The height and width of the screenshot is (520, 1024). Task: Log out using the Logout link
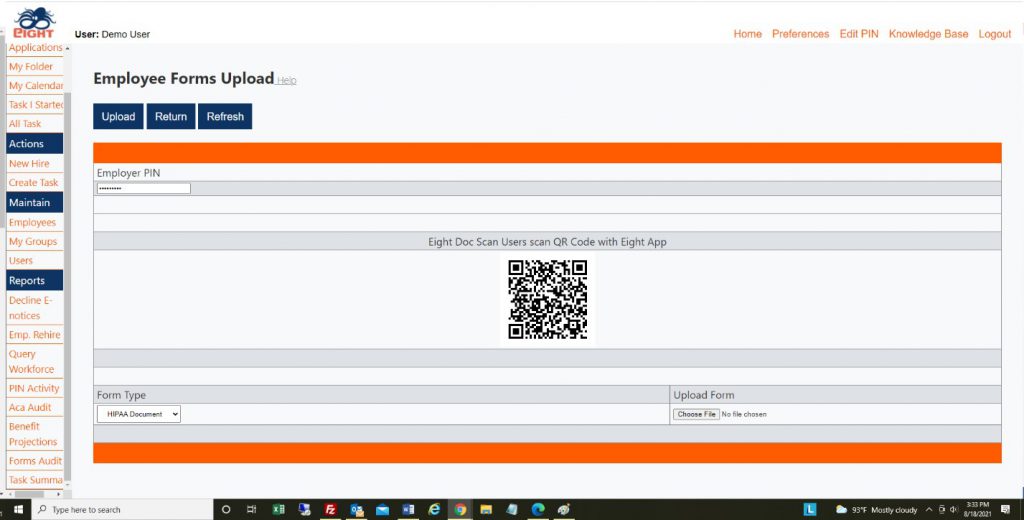(x=995, y=34)
